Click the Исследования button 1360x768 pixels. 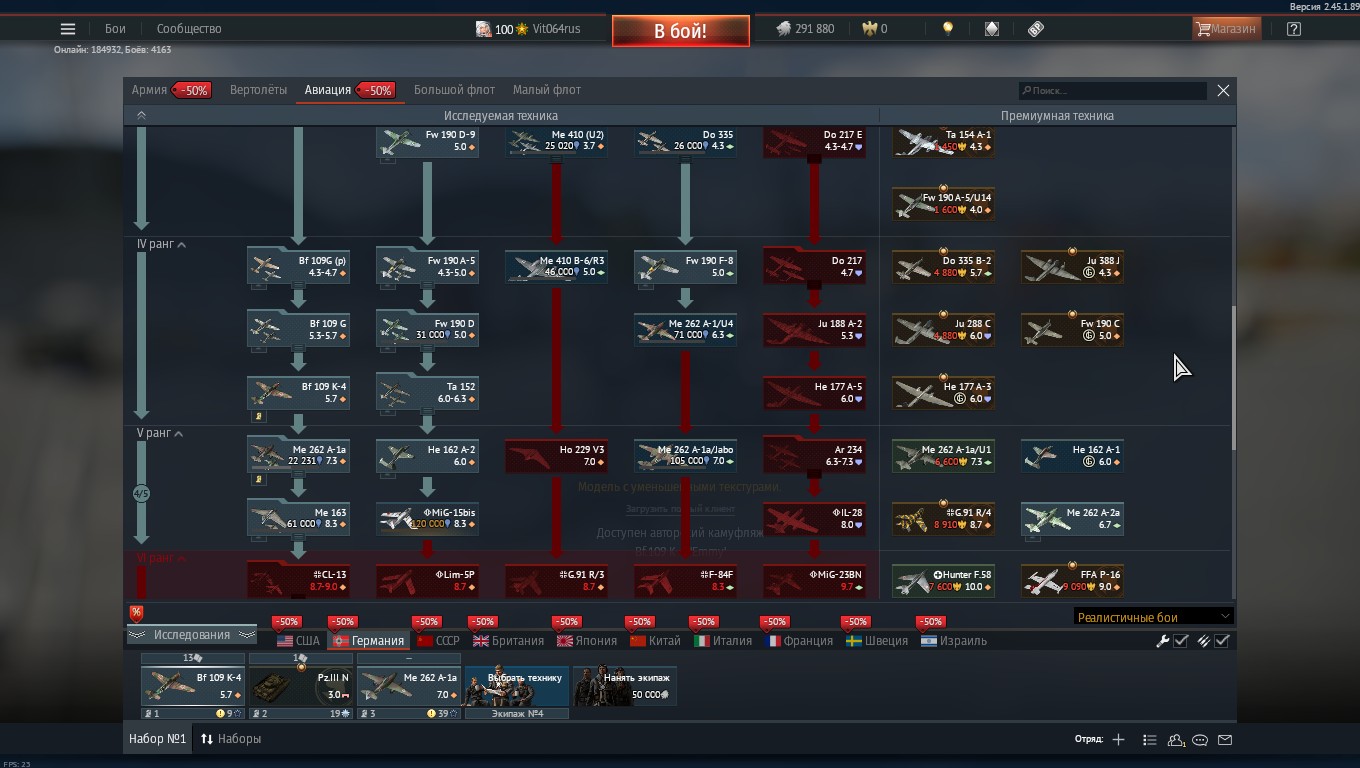(191, 635)
